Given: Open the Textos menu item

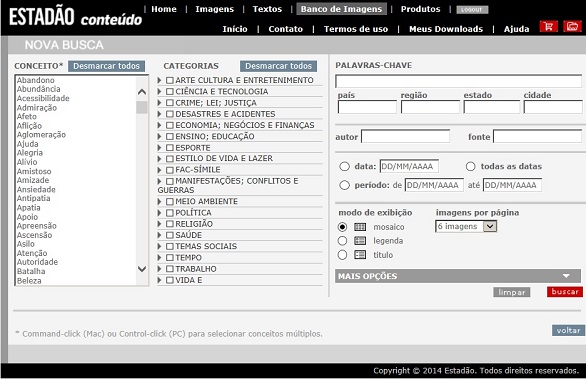Looking at the screenshot, I should pos(267,9).
